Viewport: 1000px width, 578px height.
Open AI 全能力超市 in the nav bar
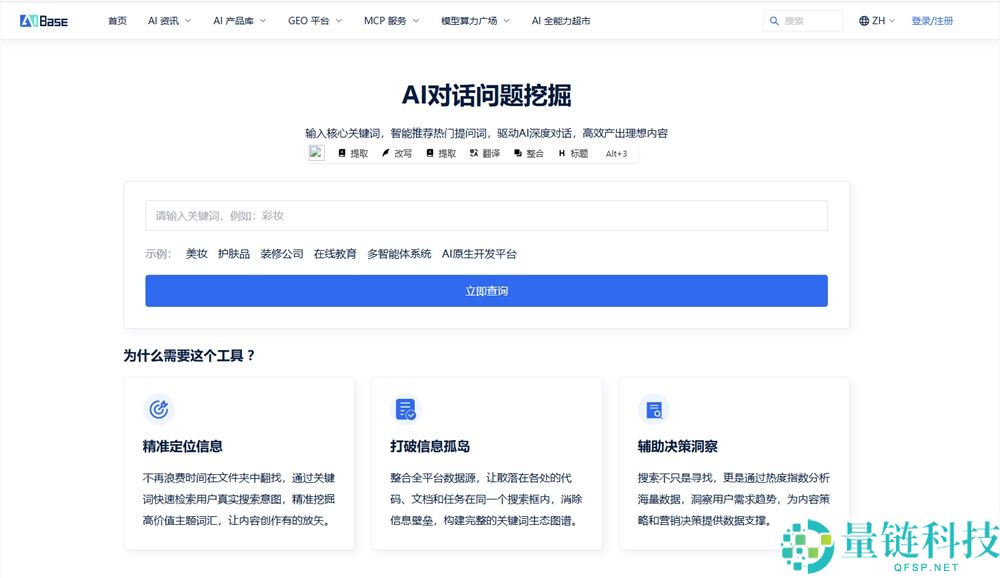tap(561, 21)
